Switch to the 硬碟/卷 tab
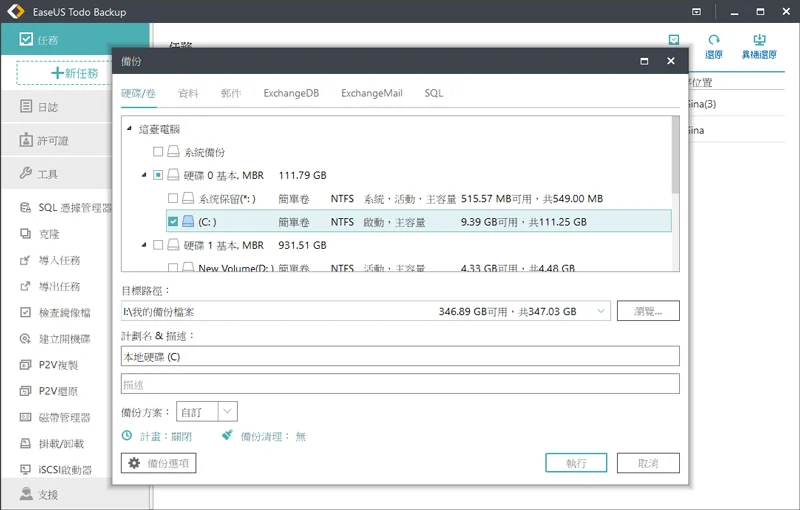The width and height of the screenshot is (800, 510). tap(138, 93)
